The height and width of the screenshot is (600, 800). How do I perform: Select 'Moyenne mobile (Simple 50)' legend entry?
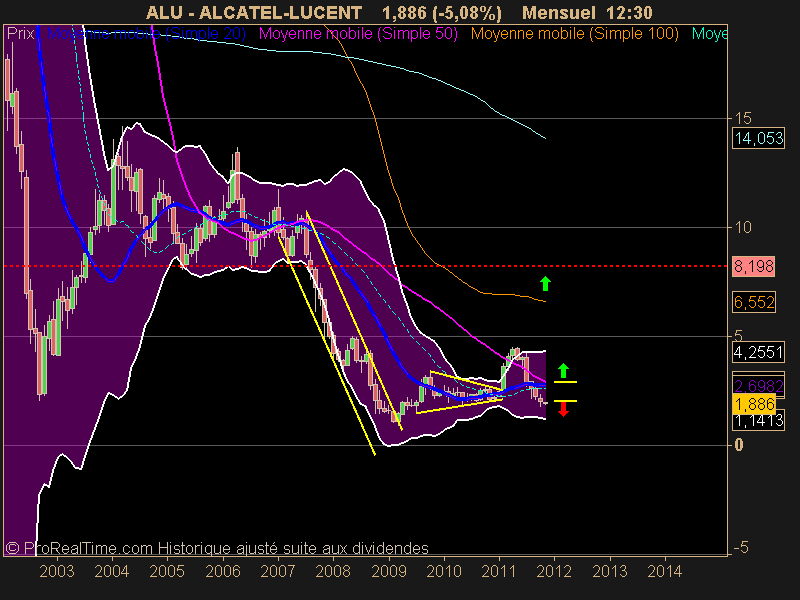click(358, 34)
